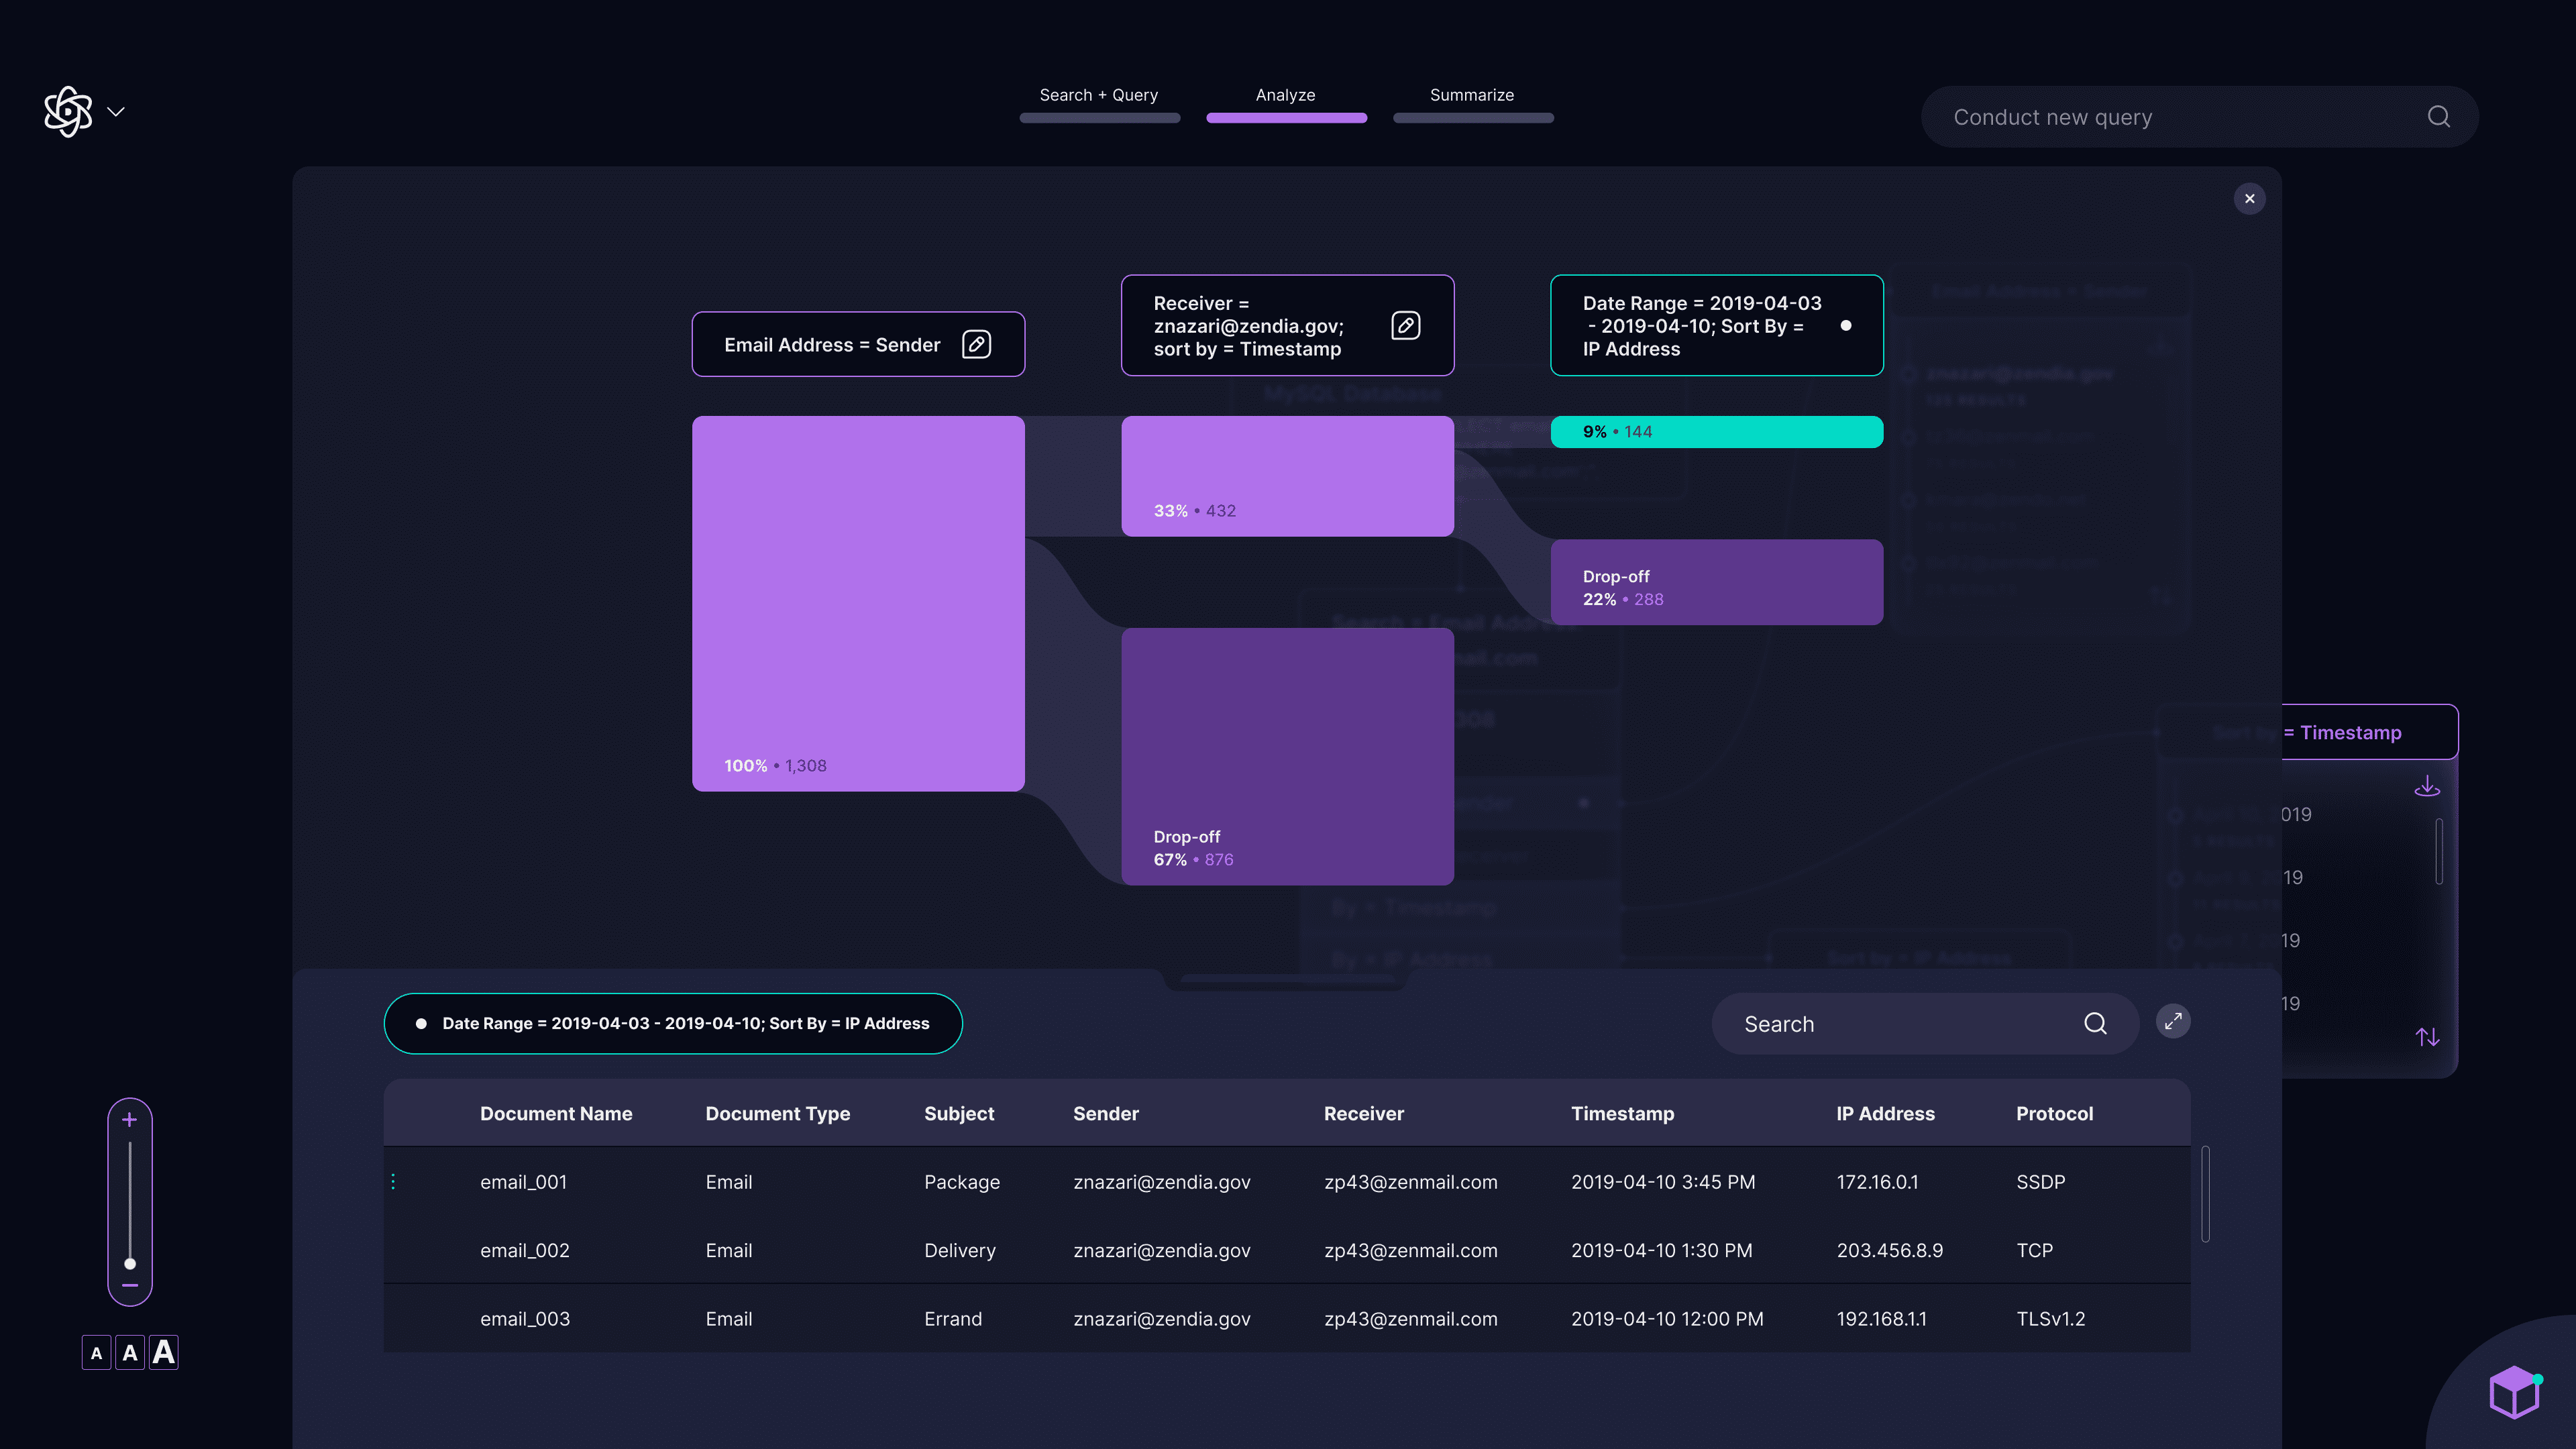Edit the Receiver znazari filter

coord(1405,326)
